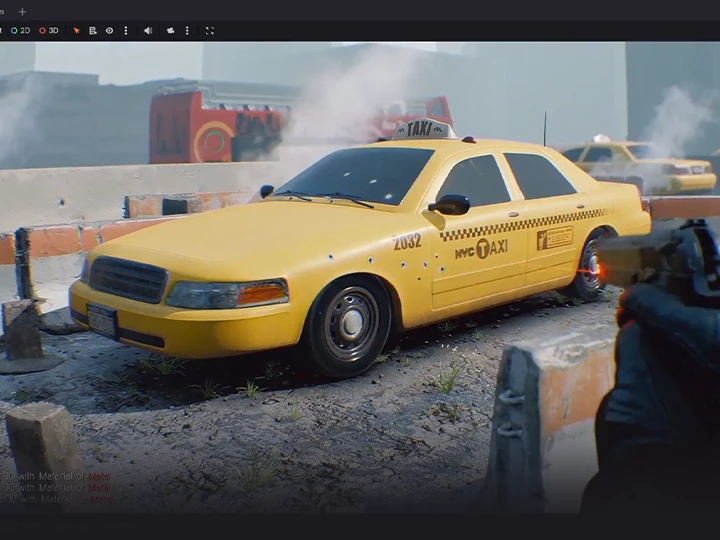Open the camera options three-dot menu

(x=187, y=31)
